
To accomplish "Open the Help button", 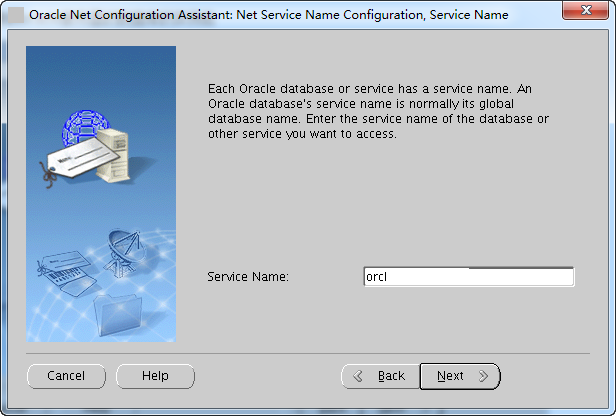I will tap(155, 376).
